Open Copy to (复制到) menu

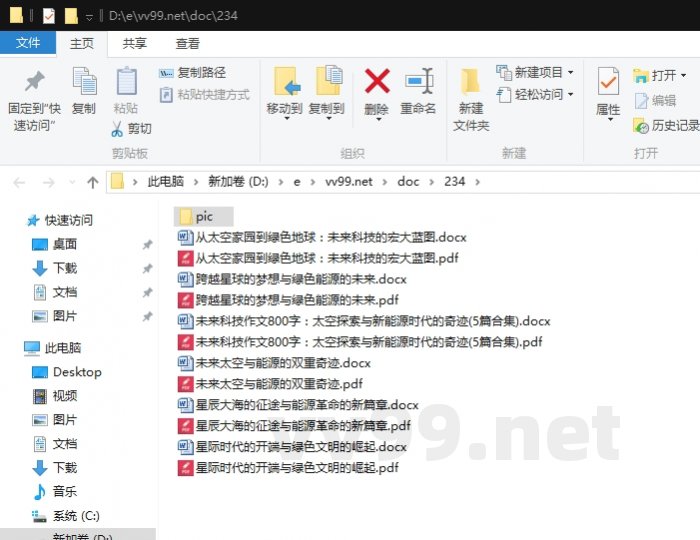327,93
